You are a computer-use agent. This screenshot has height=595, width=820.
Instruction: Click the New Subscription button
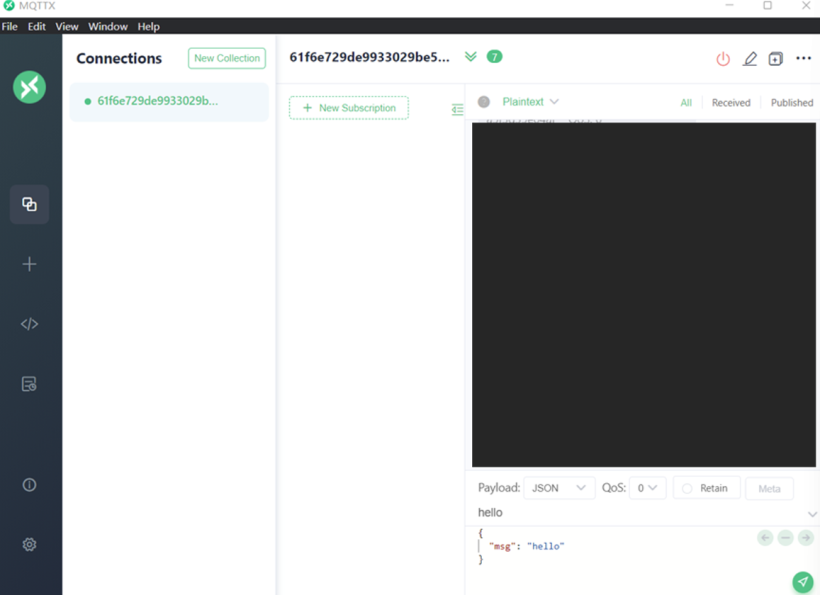[x=349, y=108]
